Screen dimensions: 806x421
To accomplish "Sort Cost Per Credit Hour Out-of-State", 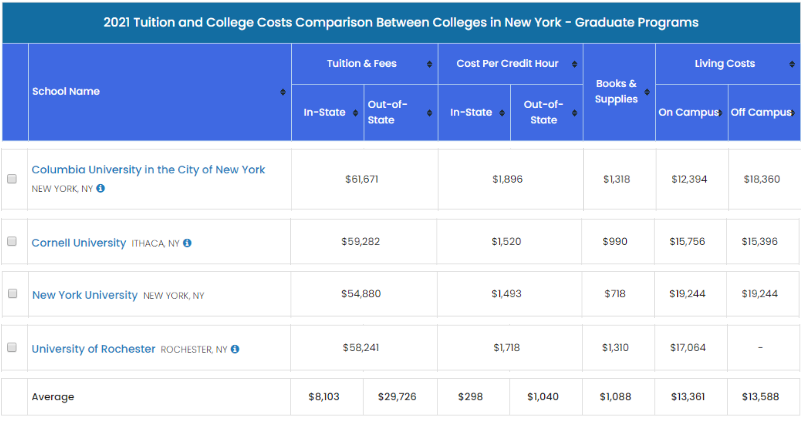I will pos(575,113).
